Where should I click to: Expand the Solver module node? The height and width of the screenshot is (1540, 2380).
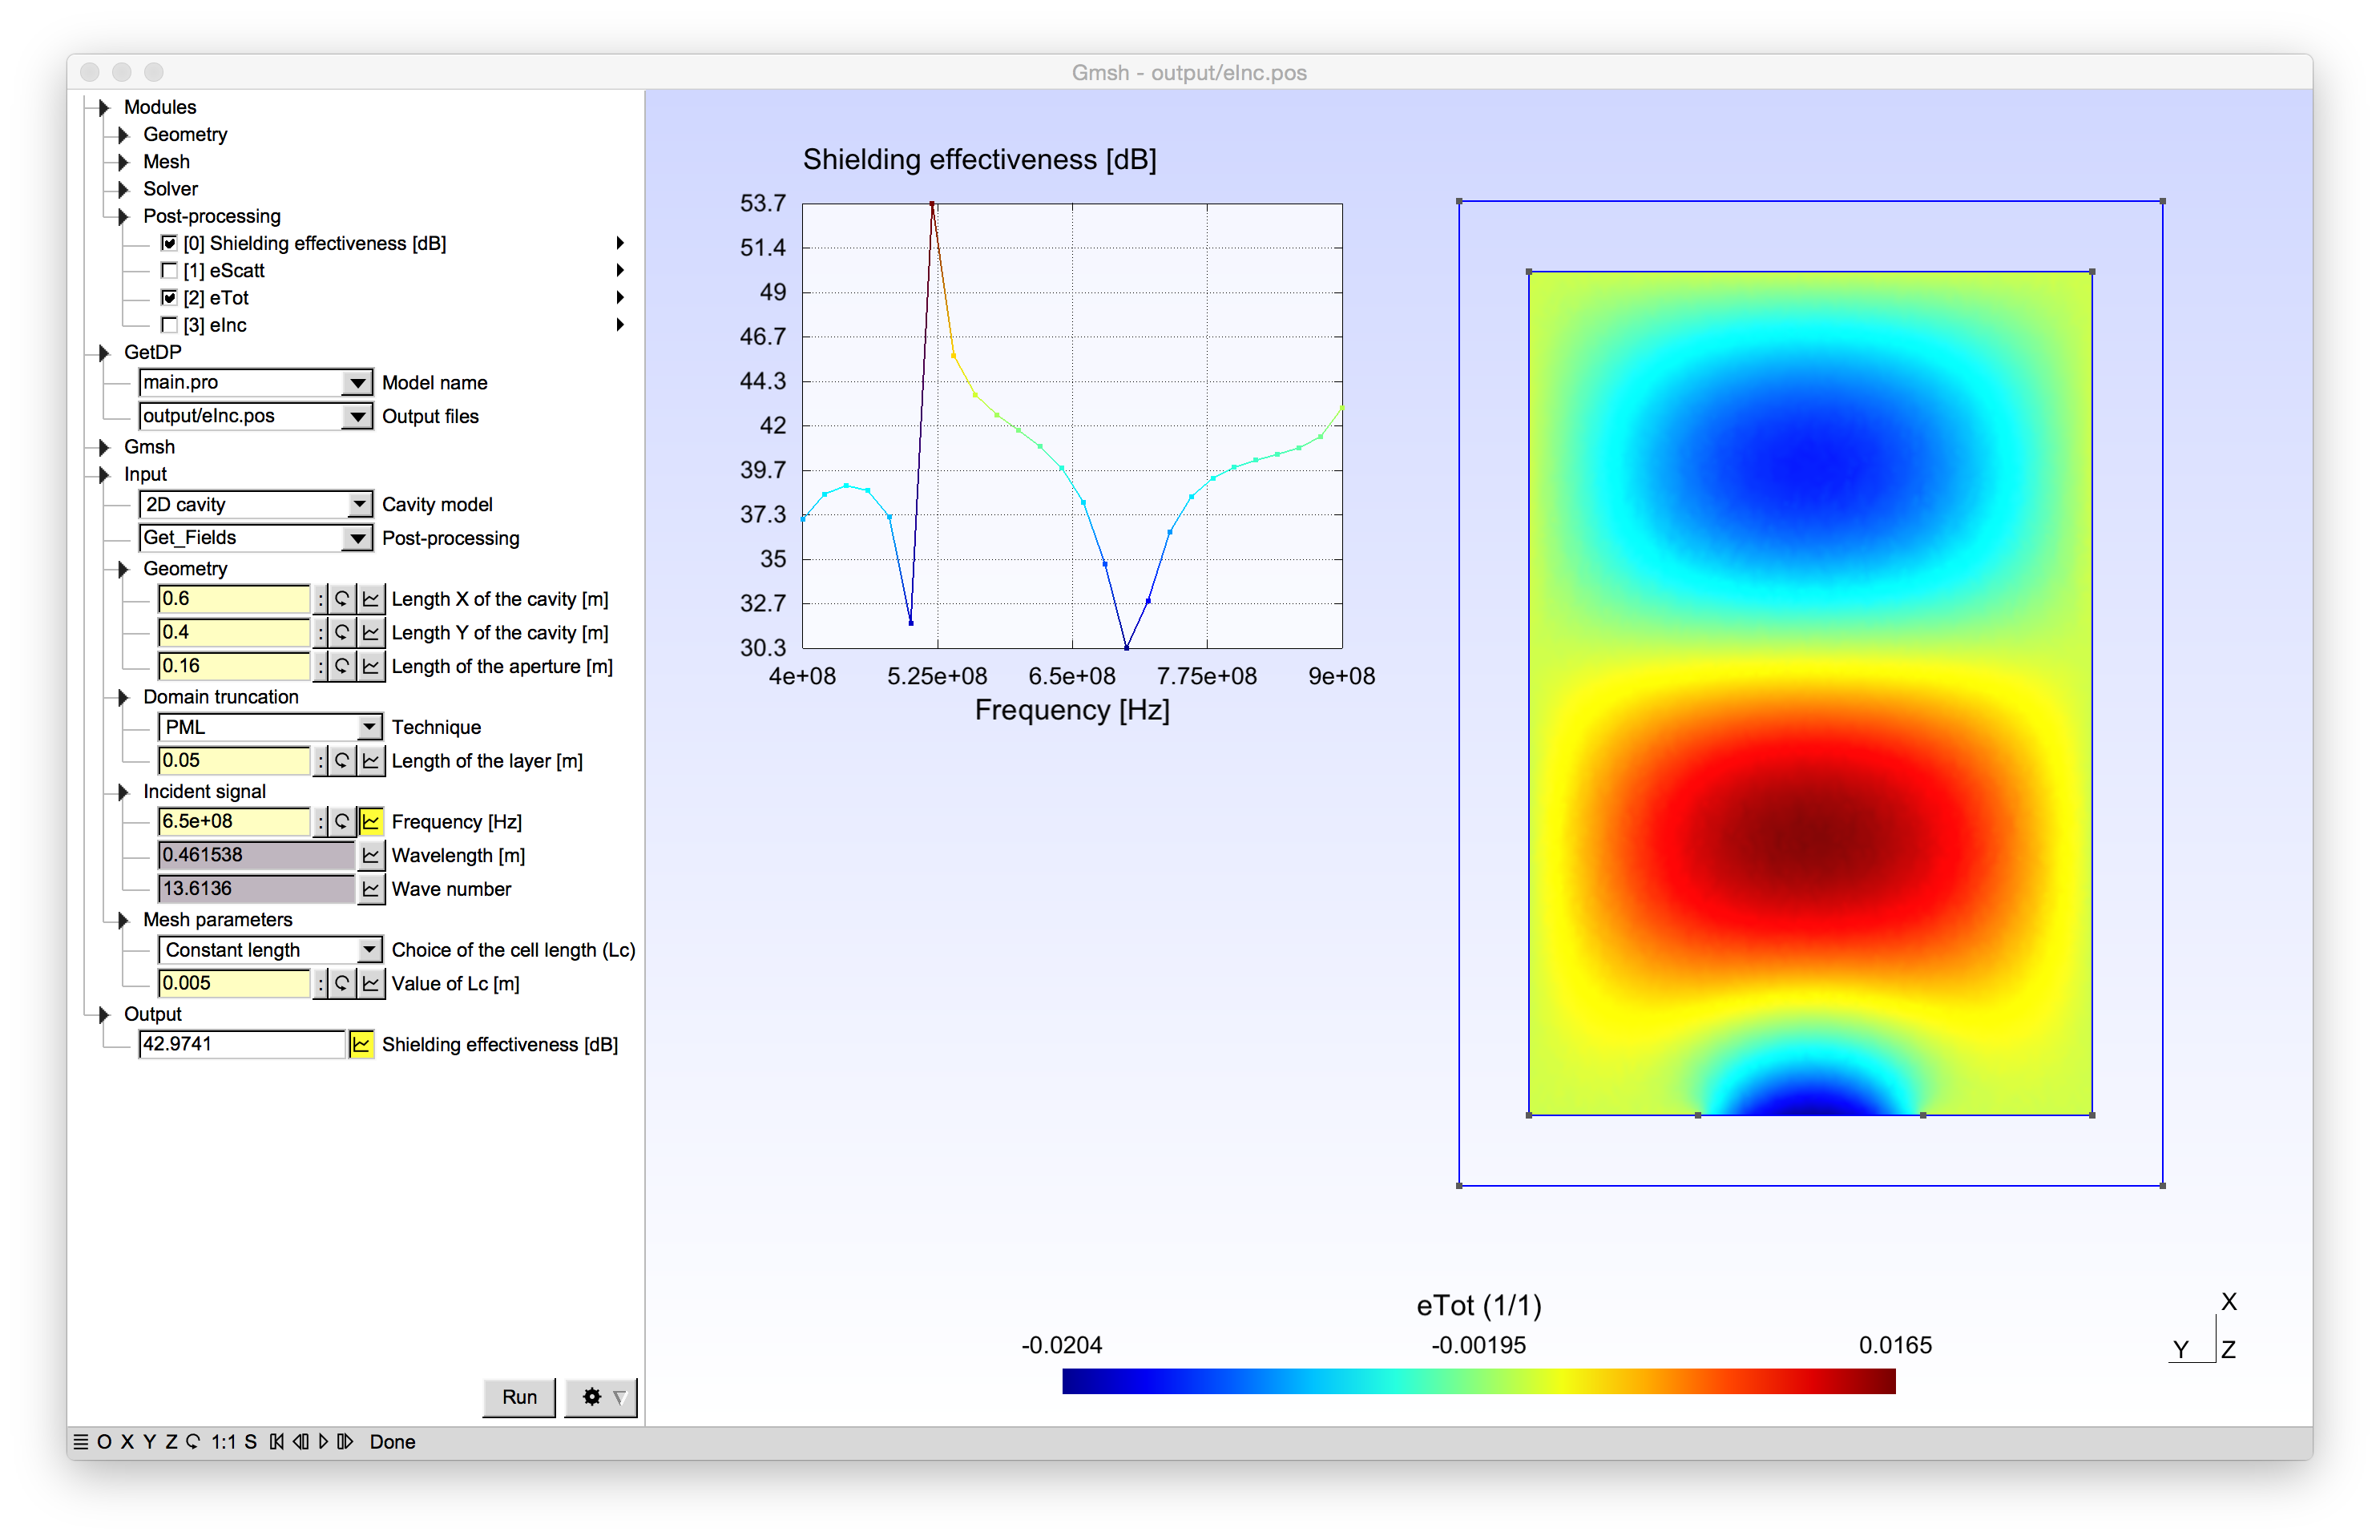123,188
